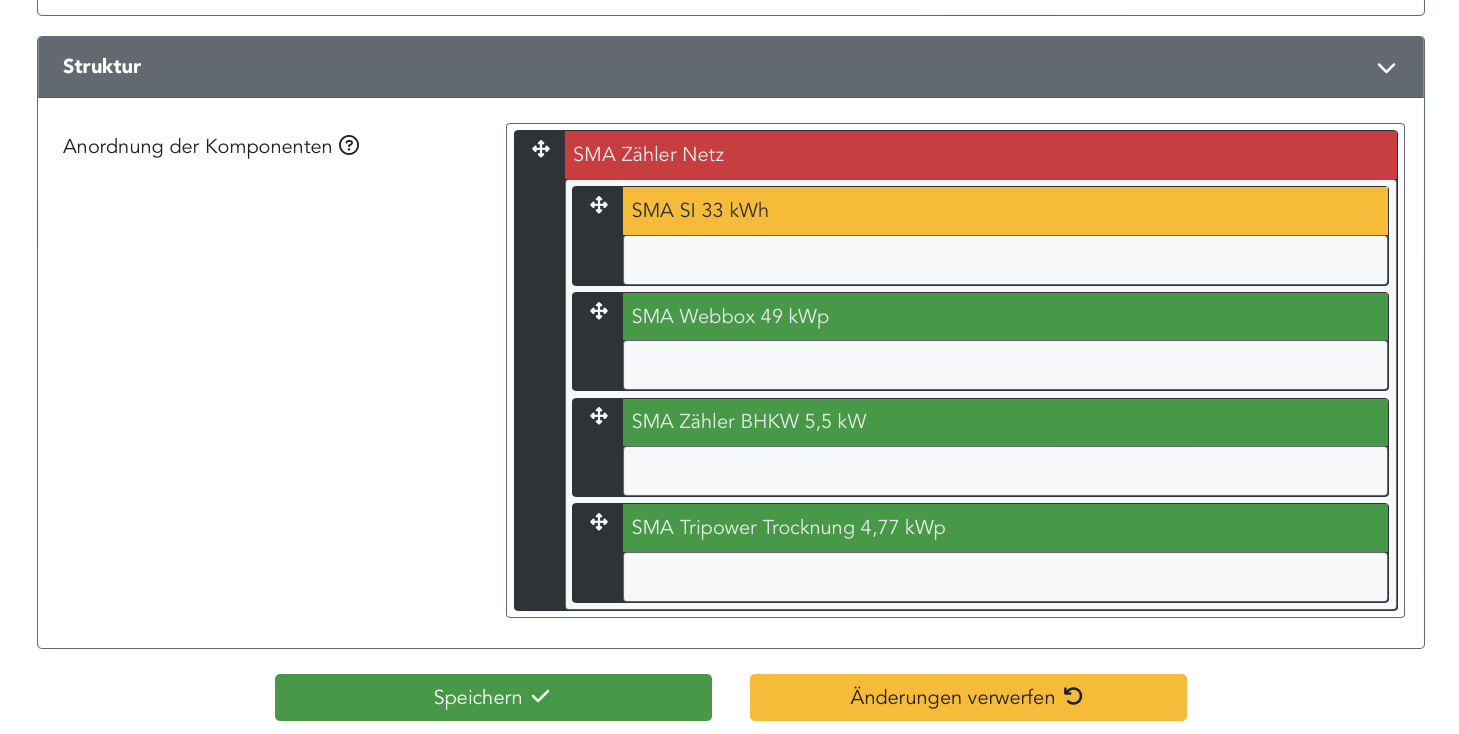This screenshot has height=734, width=1459.
Task: Click the move handle for SMA Webbox 49 kWp
Action: click(599, 311)
